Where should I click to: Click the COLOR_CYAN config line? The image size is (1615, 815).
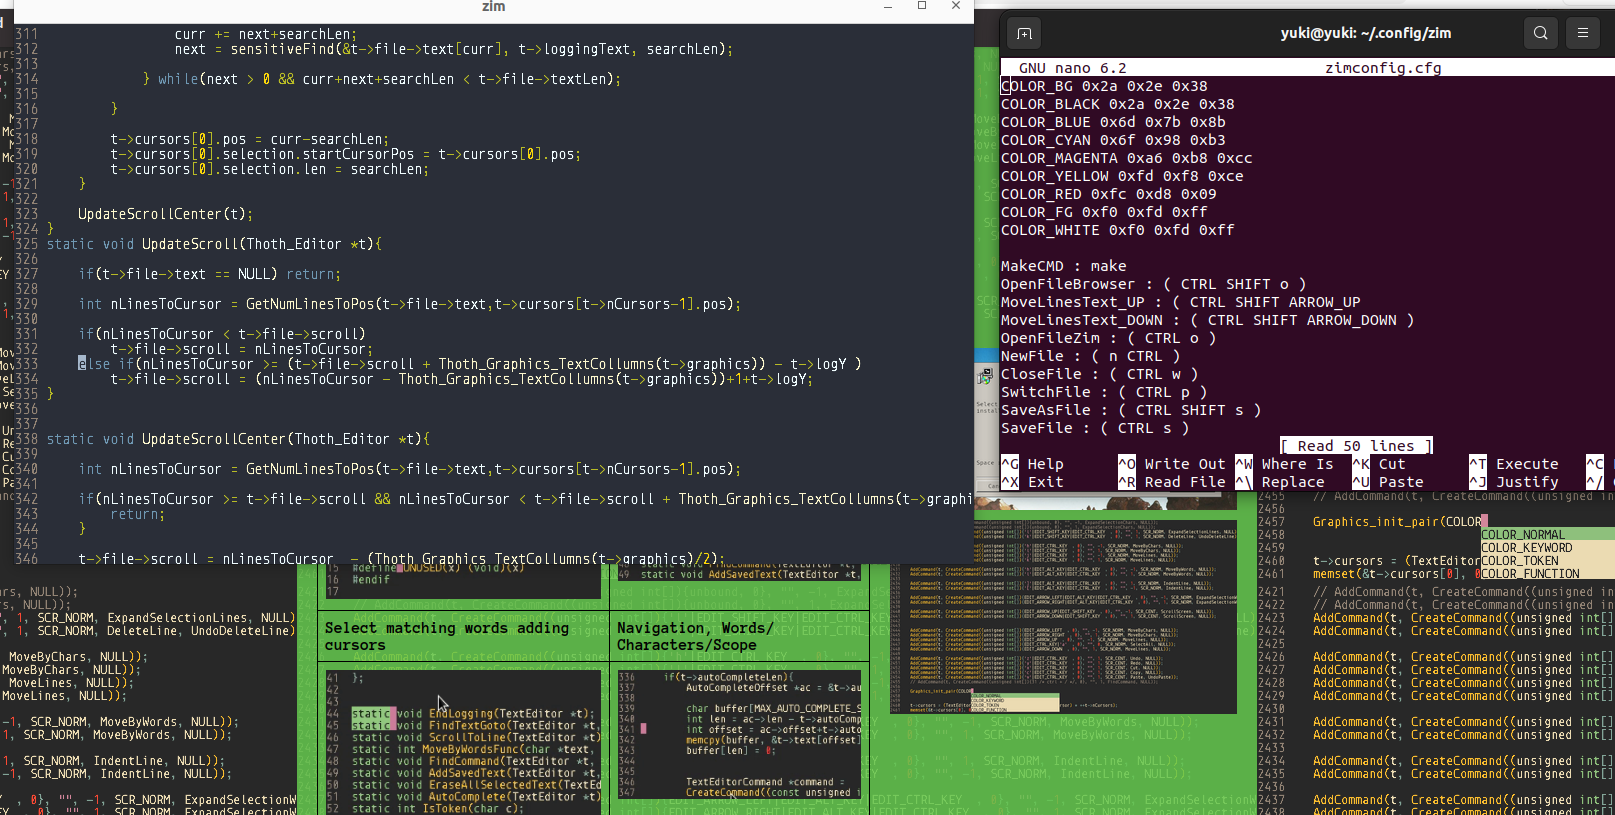coord(1113,140)
